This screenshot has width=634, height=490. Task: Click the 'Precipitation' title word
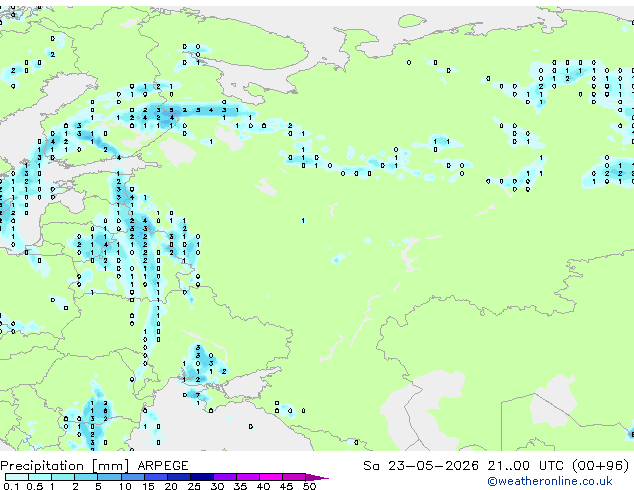pyautogui.click(x=42, y=466)
